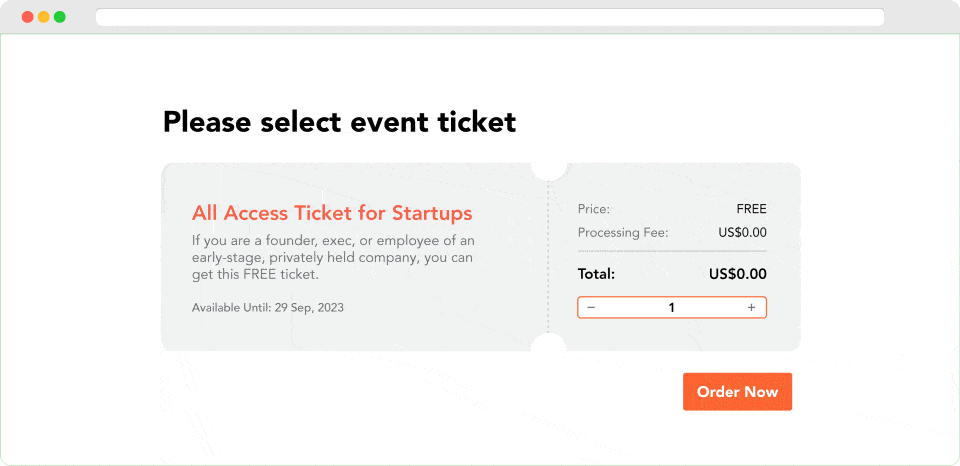Viewport: 960px width, 466px height.
Task: Click the dashed ticket perforation divider
Action: [548, 257]
